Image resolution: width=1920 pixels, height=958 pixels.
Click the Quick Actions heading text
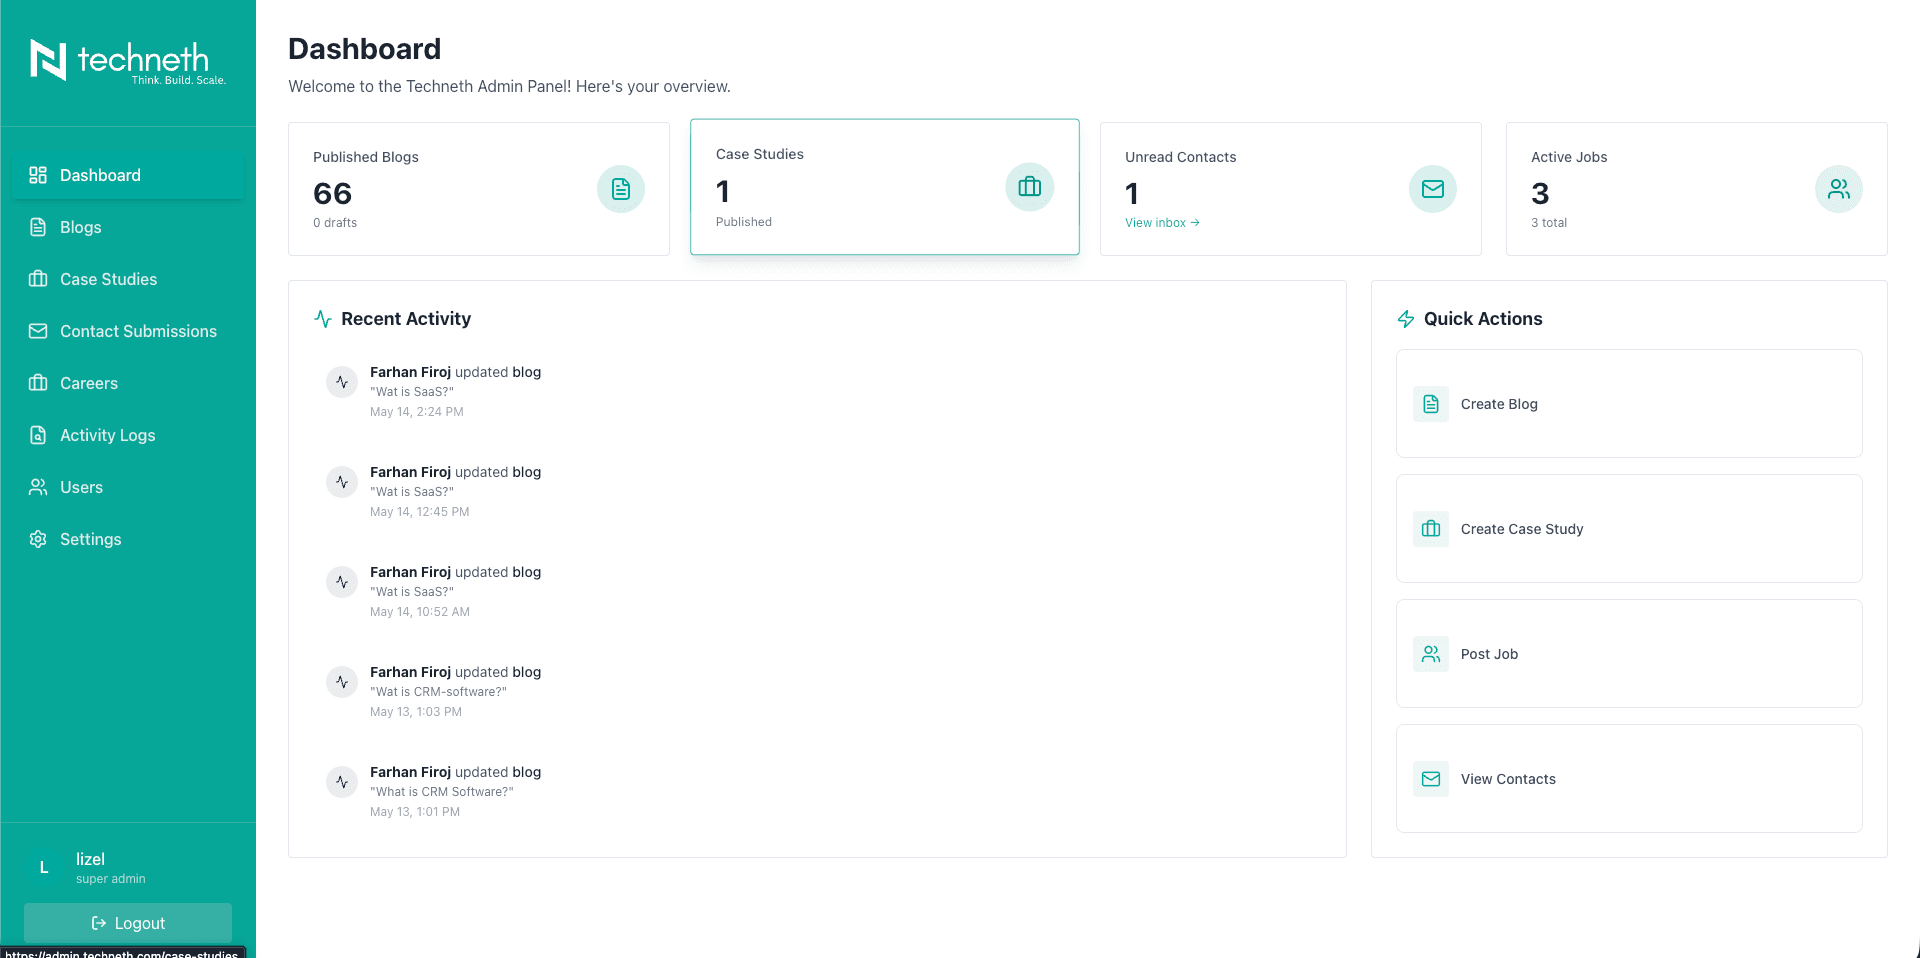click(x=1483, y=319)
